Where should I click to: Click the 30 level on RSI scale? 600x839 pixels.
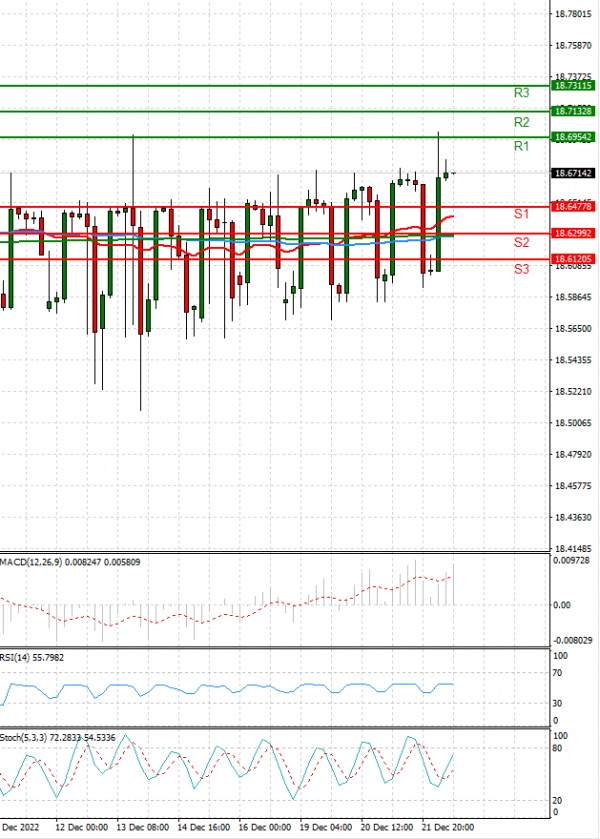pos(557,704)
